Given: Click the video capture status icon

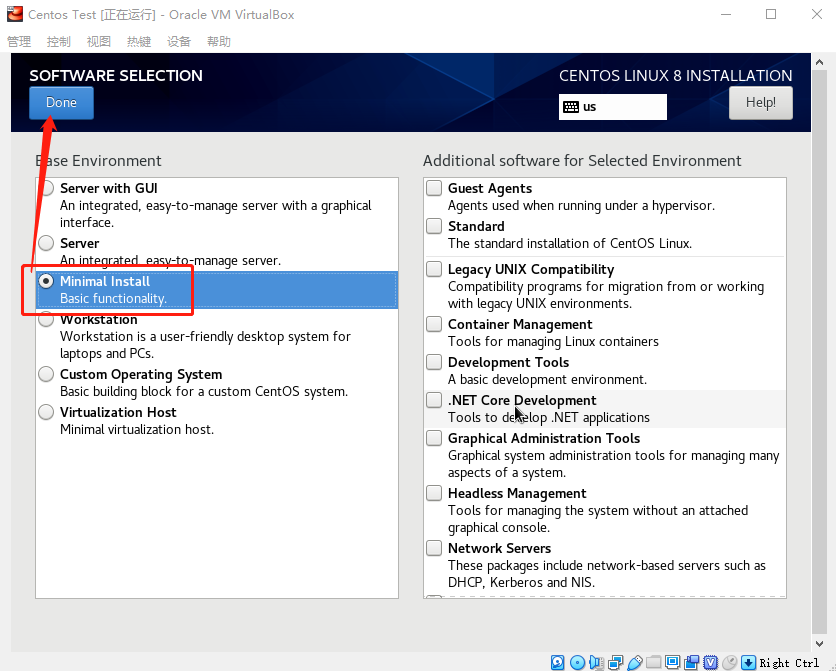Looking at the screenshot, I should pos(692,662).
